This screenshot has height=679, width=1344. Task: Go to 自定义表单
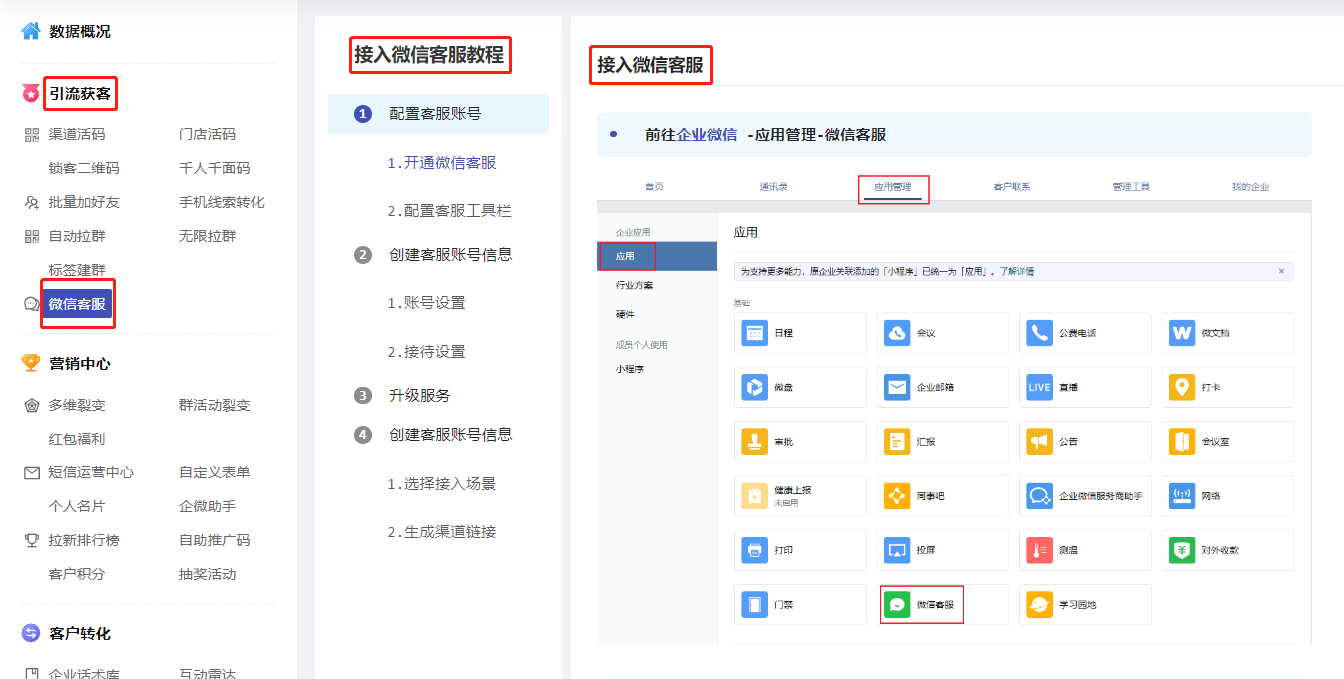214,472
